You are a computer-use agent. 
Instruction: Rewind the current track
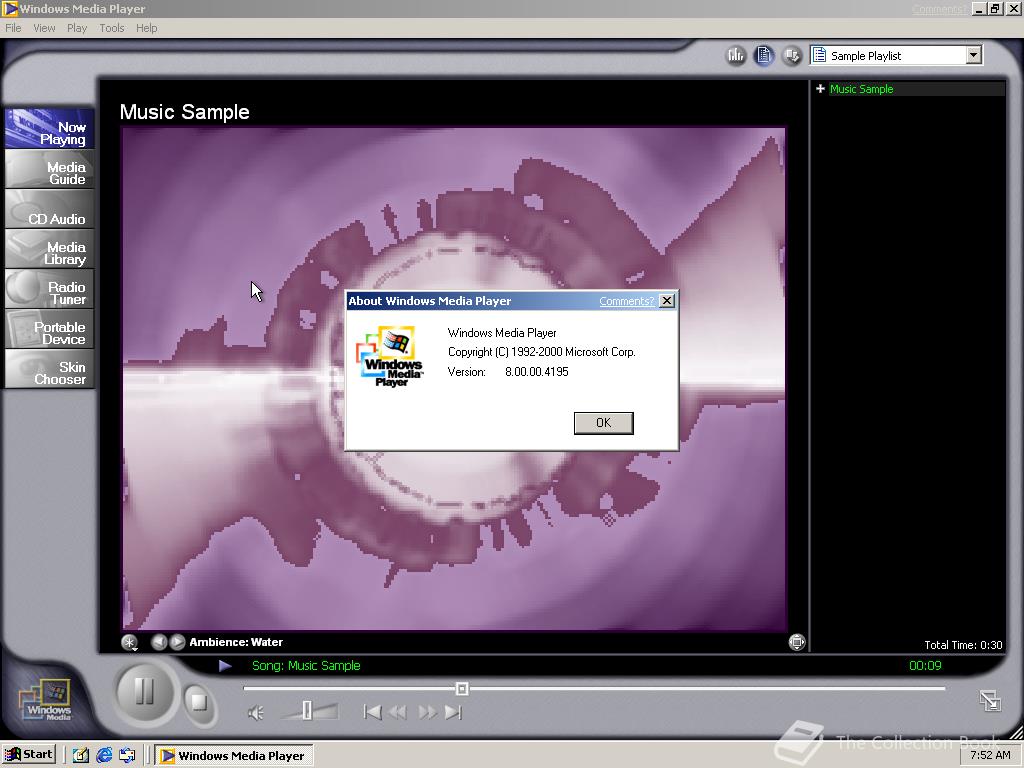398,712
